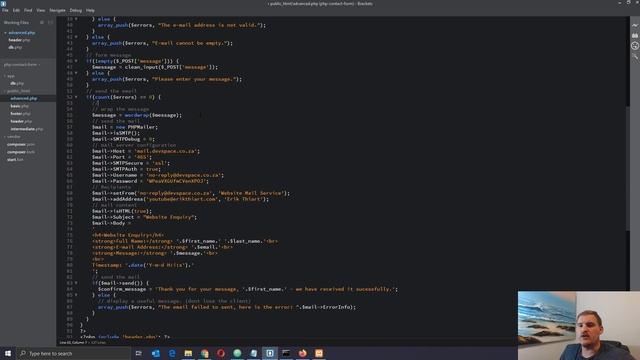The height and width of the screenshot is (360, 640).
Task: Fold the if($mail->send()) block at line 83
Action: point(76,283)
